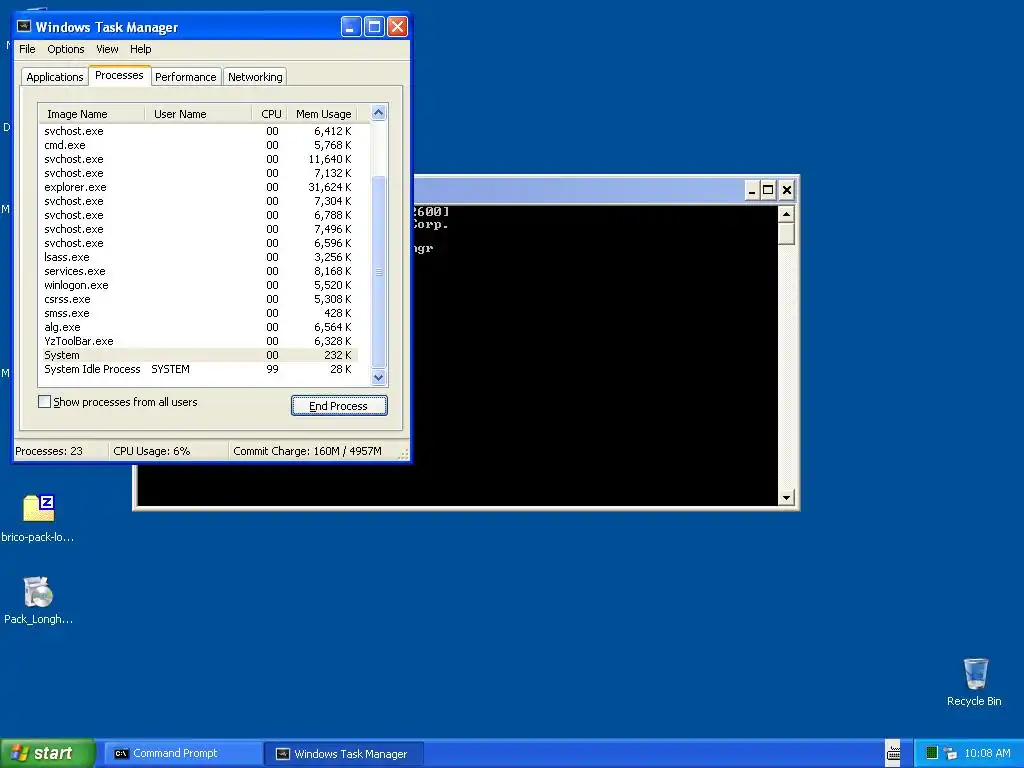The image size is (1024, 768).
Task: Select the System process row
Action: (x=199, y=355)
